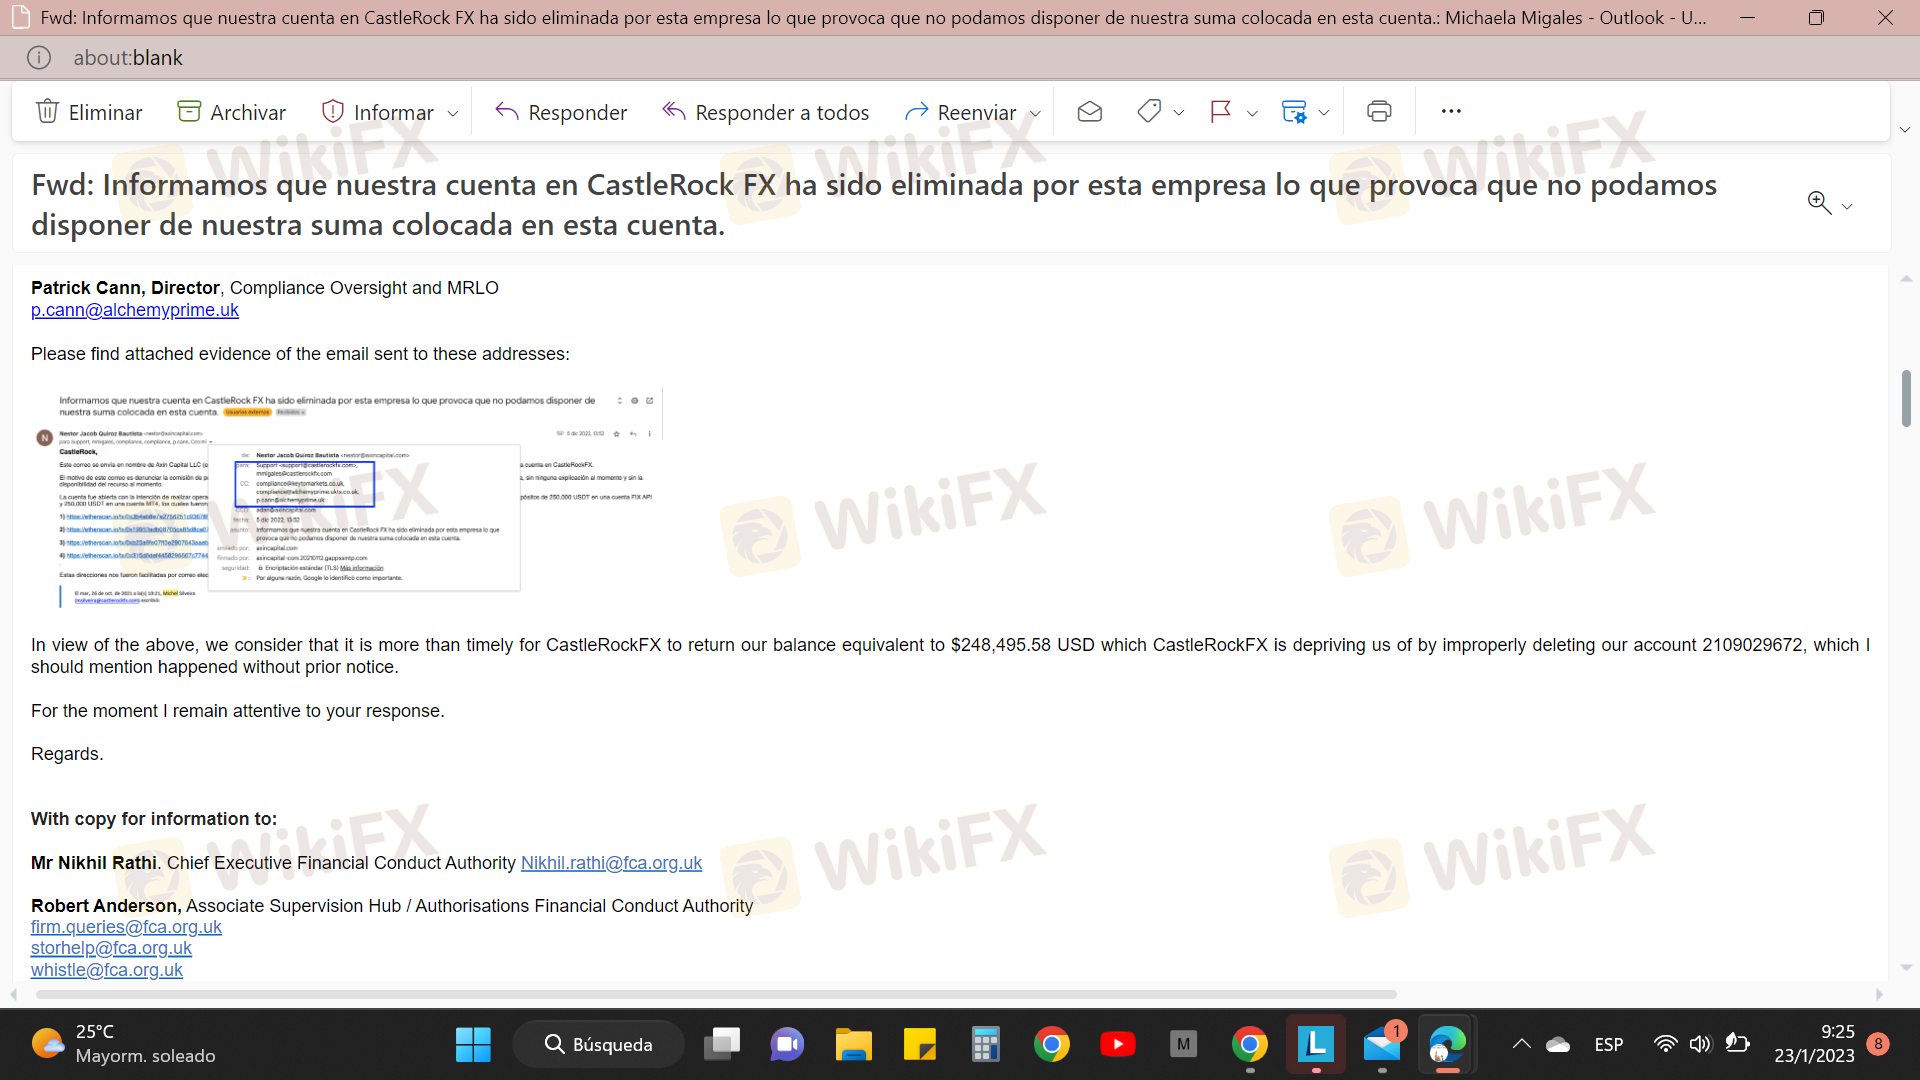Click the taskbar Búsqueda search box
Image resolution: width=1920 pixels, height=1080 pixels.
click(x=598, y=1044)
